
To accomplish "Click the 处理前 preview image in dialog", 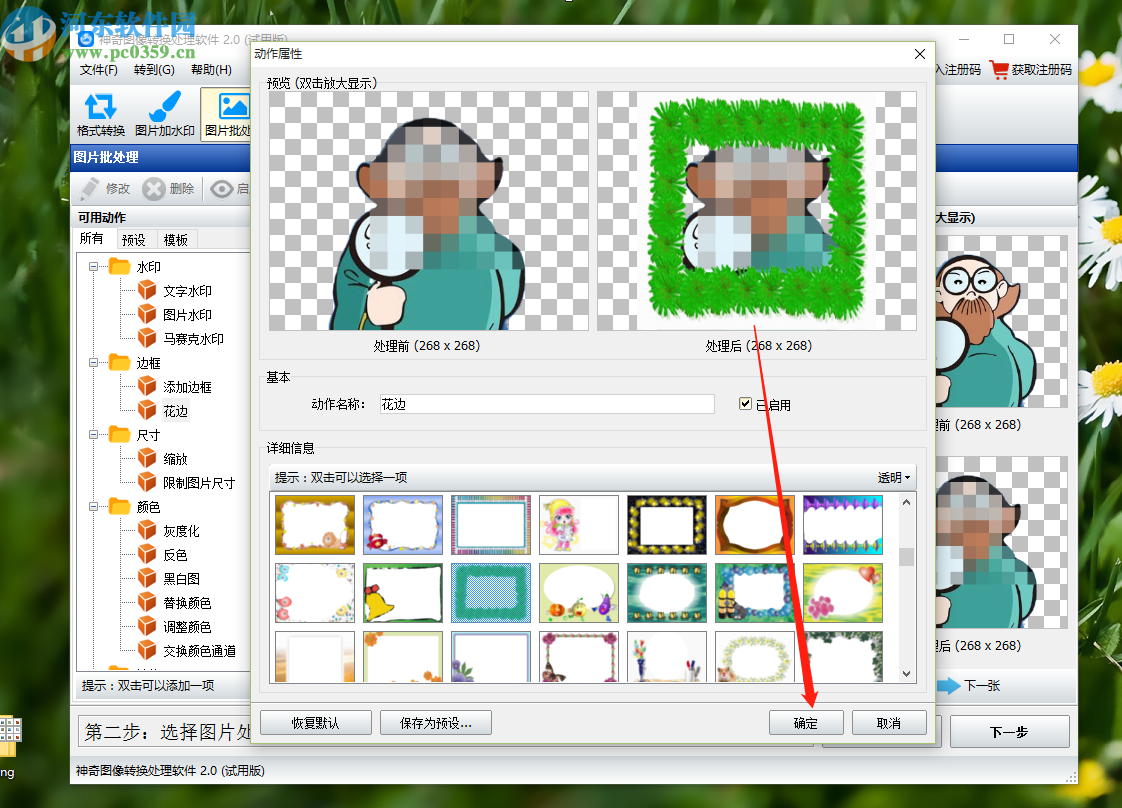I will (429, 211).
